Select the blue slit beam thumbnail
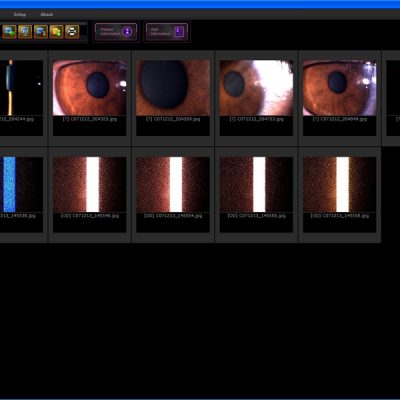The height and width of the screenshot is (400, 400). coord(21,184)
